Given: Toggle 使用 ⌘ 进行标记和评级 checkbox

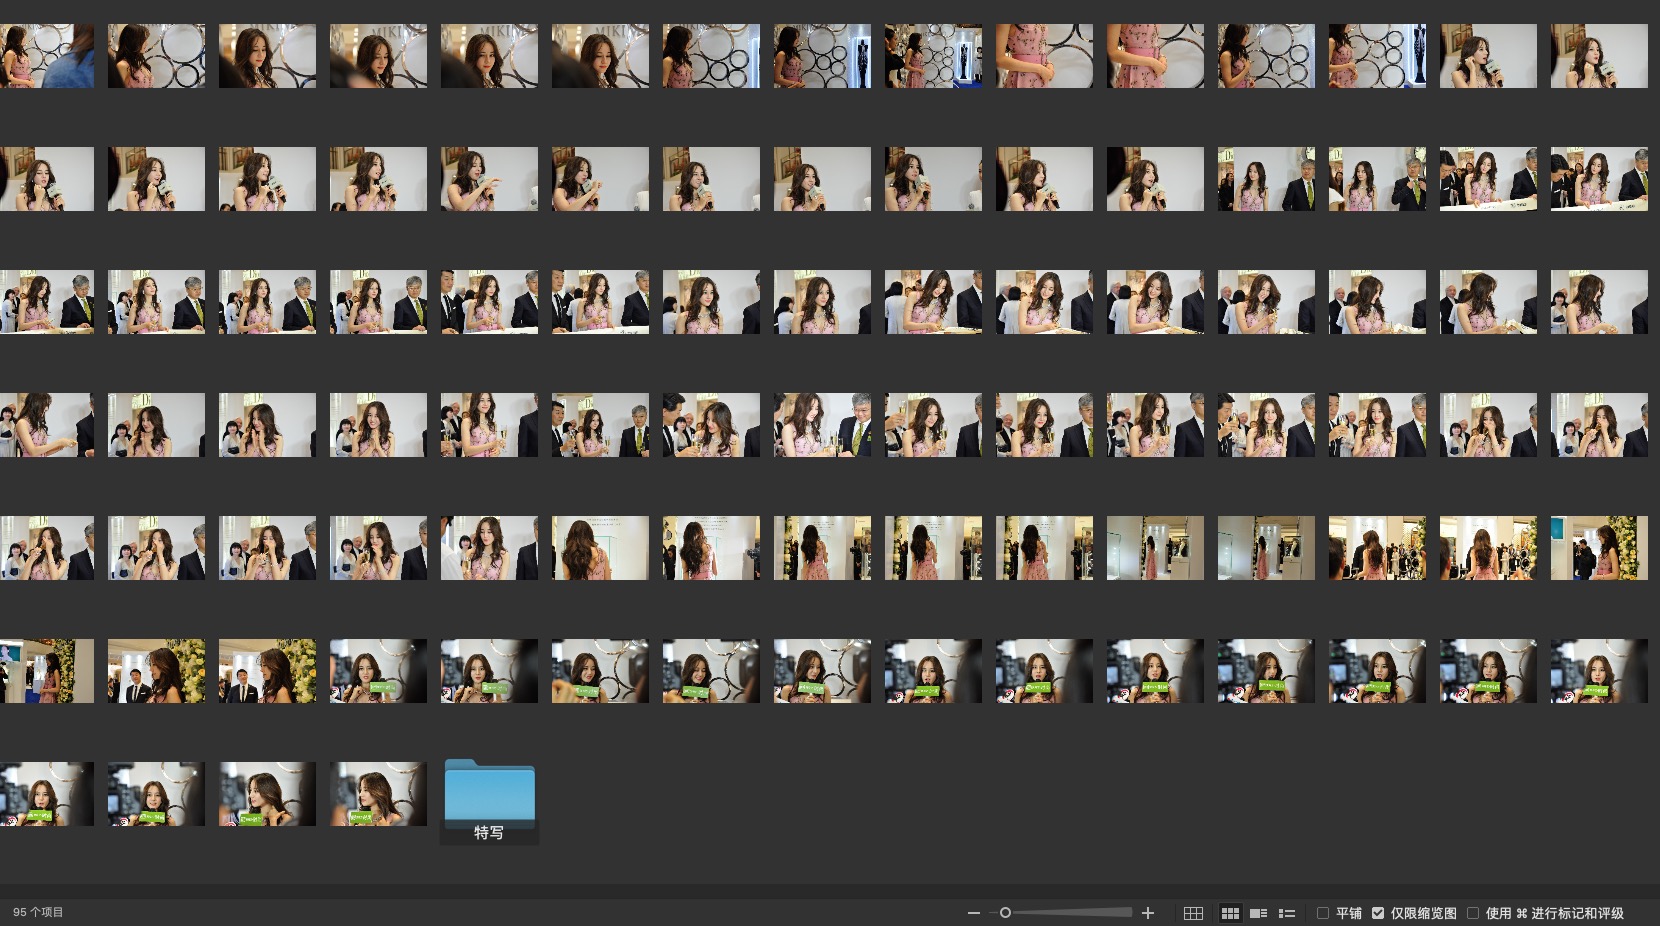Looking at the screenshot, I should click(1473, 913).
